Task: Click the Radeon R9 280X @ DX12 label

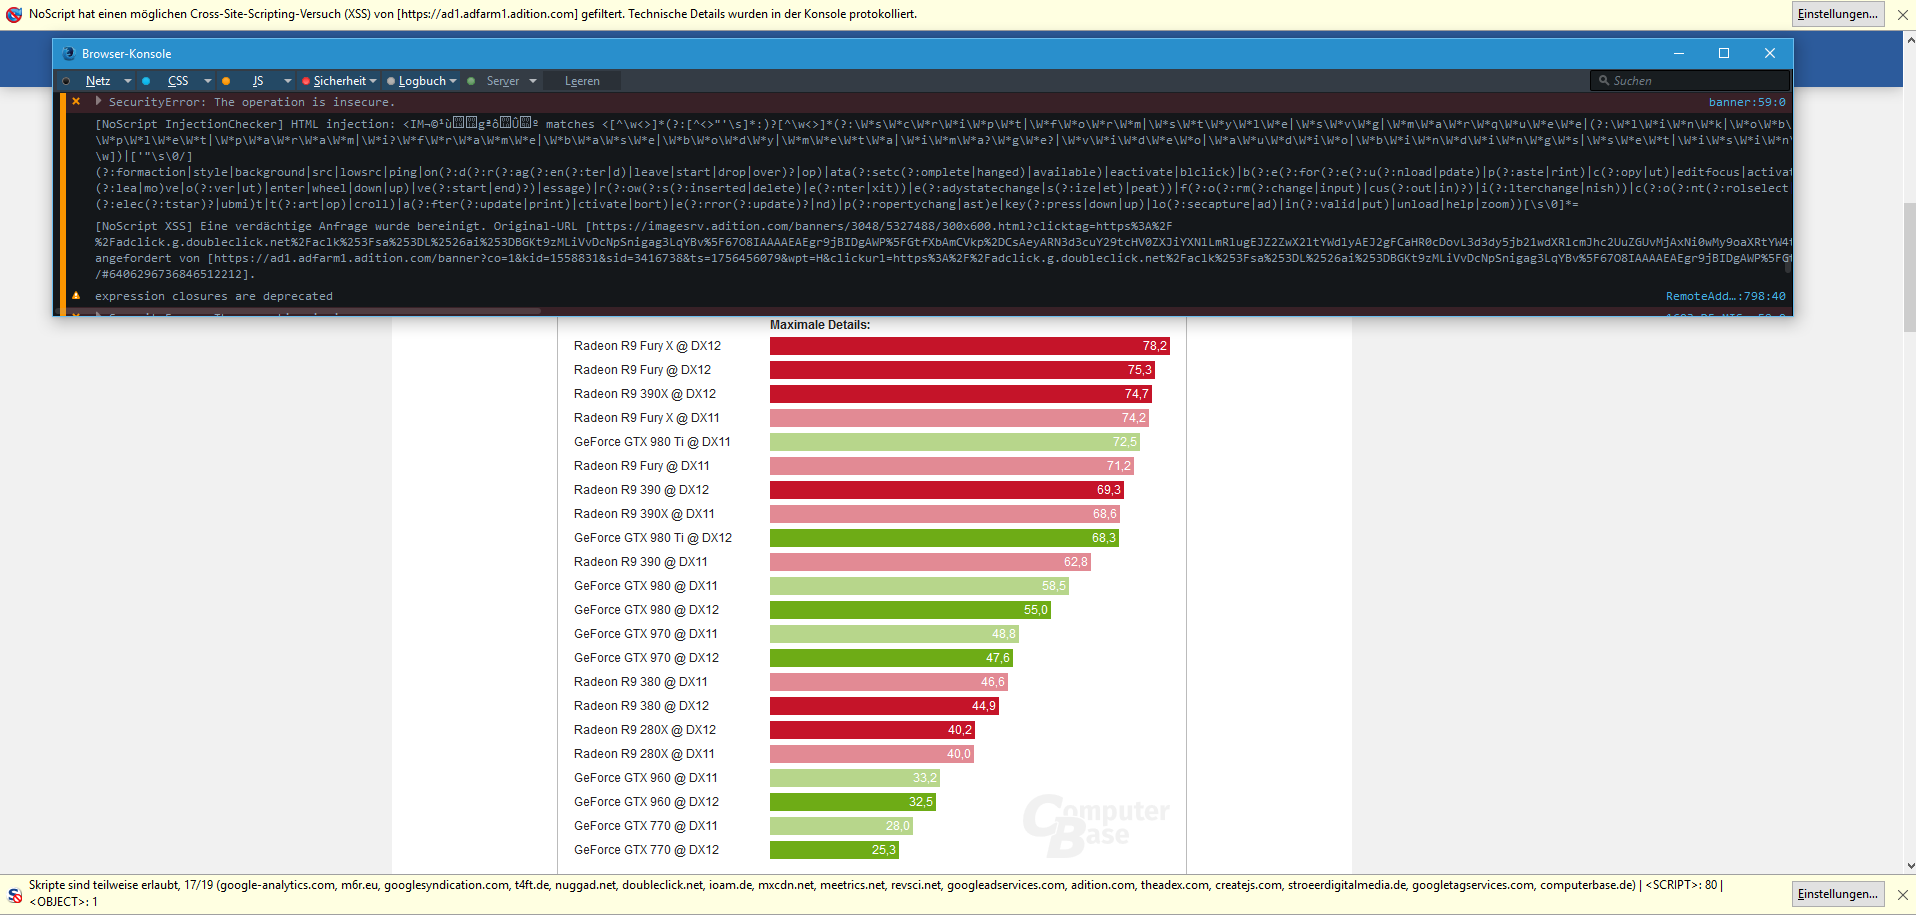Action: click(645, 730)
